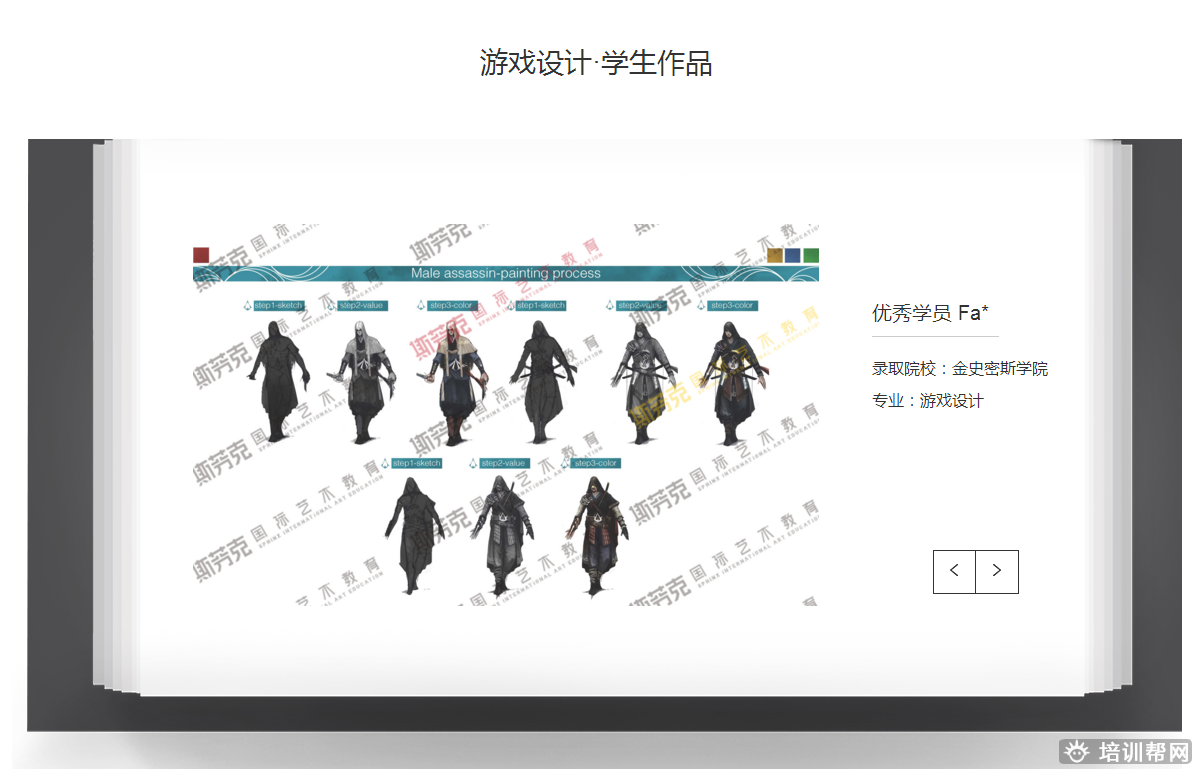The height and width of the screenshot is (769, 1197).
Task: Select the red color swatch in the artwork
Action: [201, 255]
